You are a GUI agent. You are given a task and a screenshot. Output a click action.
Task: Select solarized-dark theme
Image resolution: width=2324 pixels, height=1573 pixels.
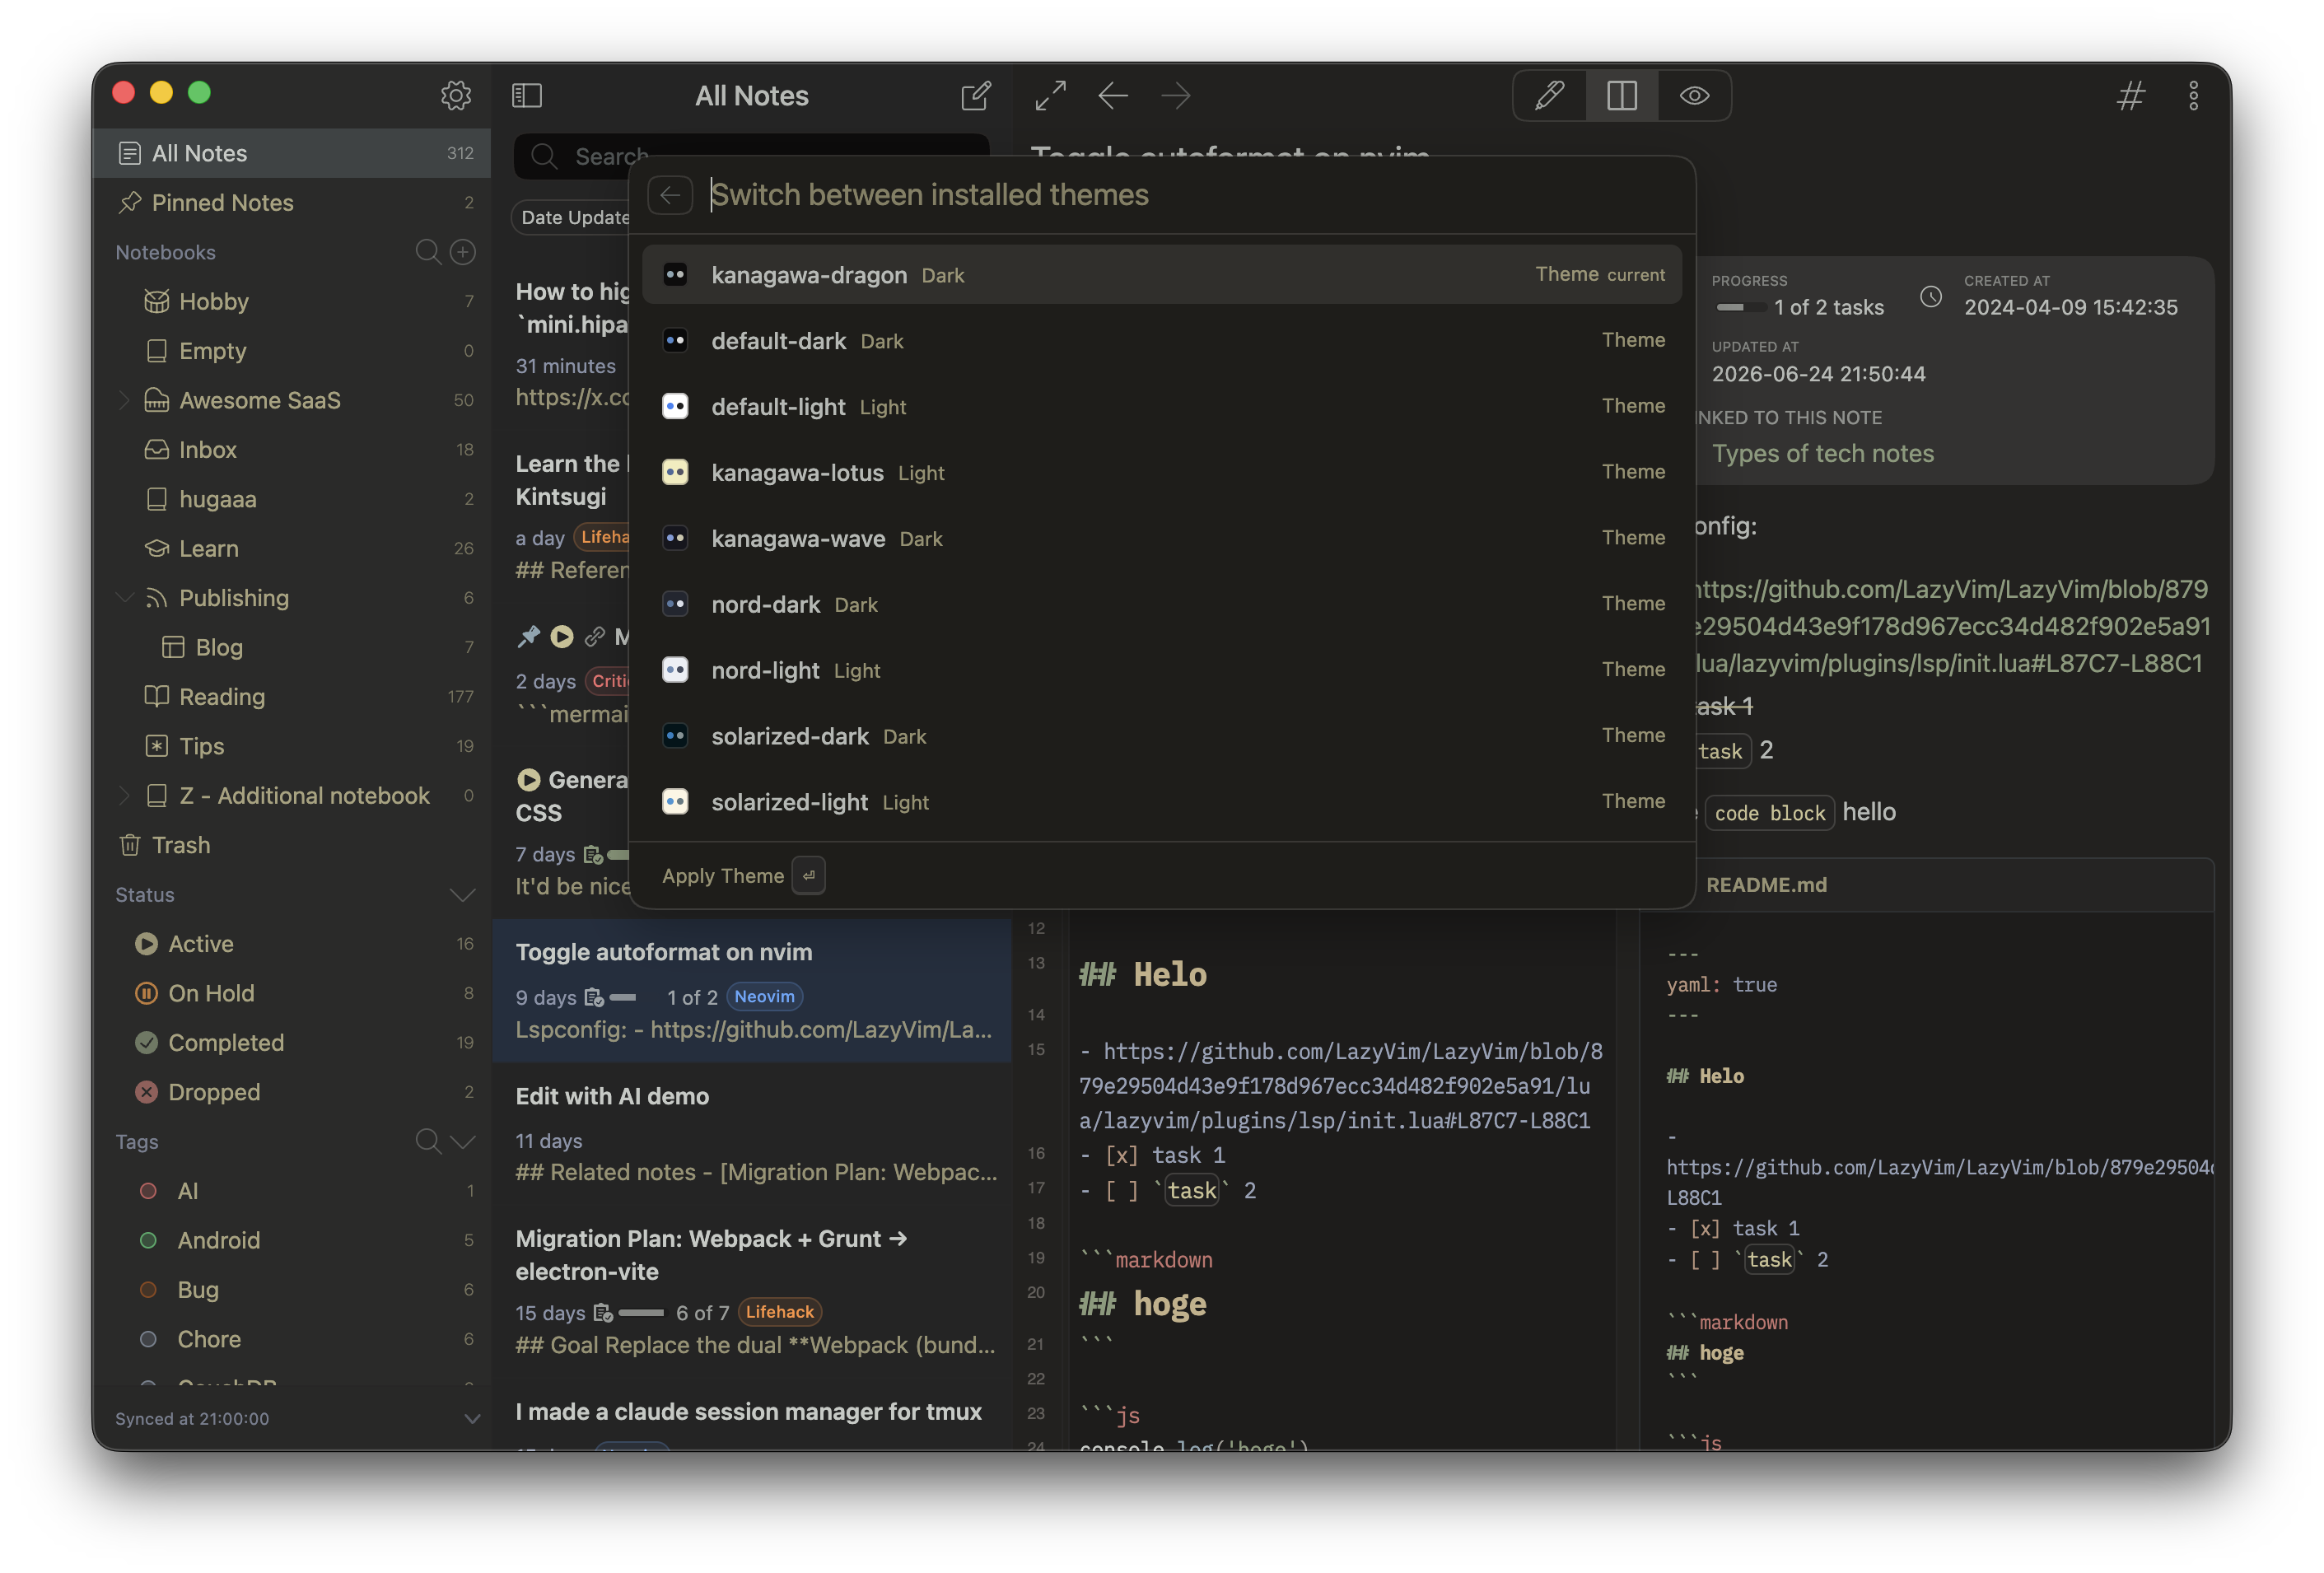pyautogui.click(x=1162, y=736)
